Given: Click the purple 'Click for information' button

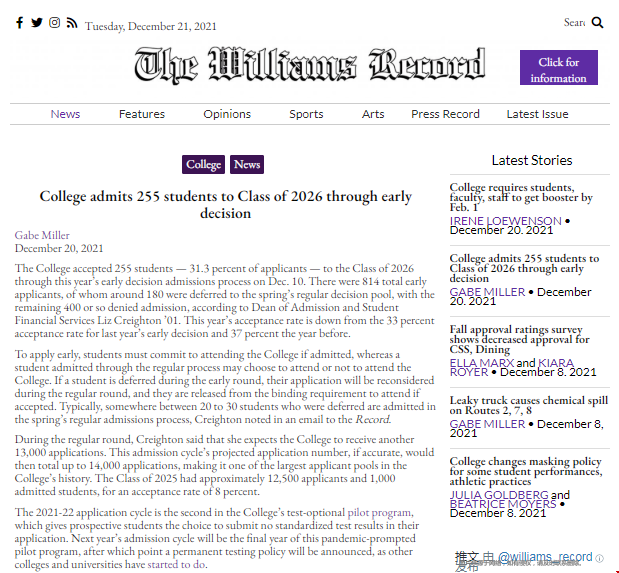Looking at the screenshot, I should (x=559, y=68).
